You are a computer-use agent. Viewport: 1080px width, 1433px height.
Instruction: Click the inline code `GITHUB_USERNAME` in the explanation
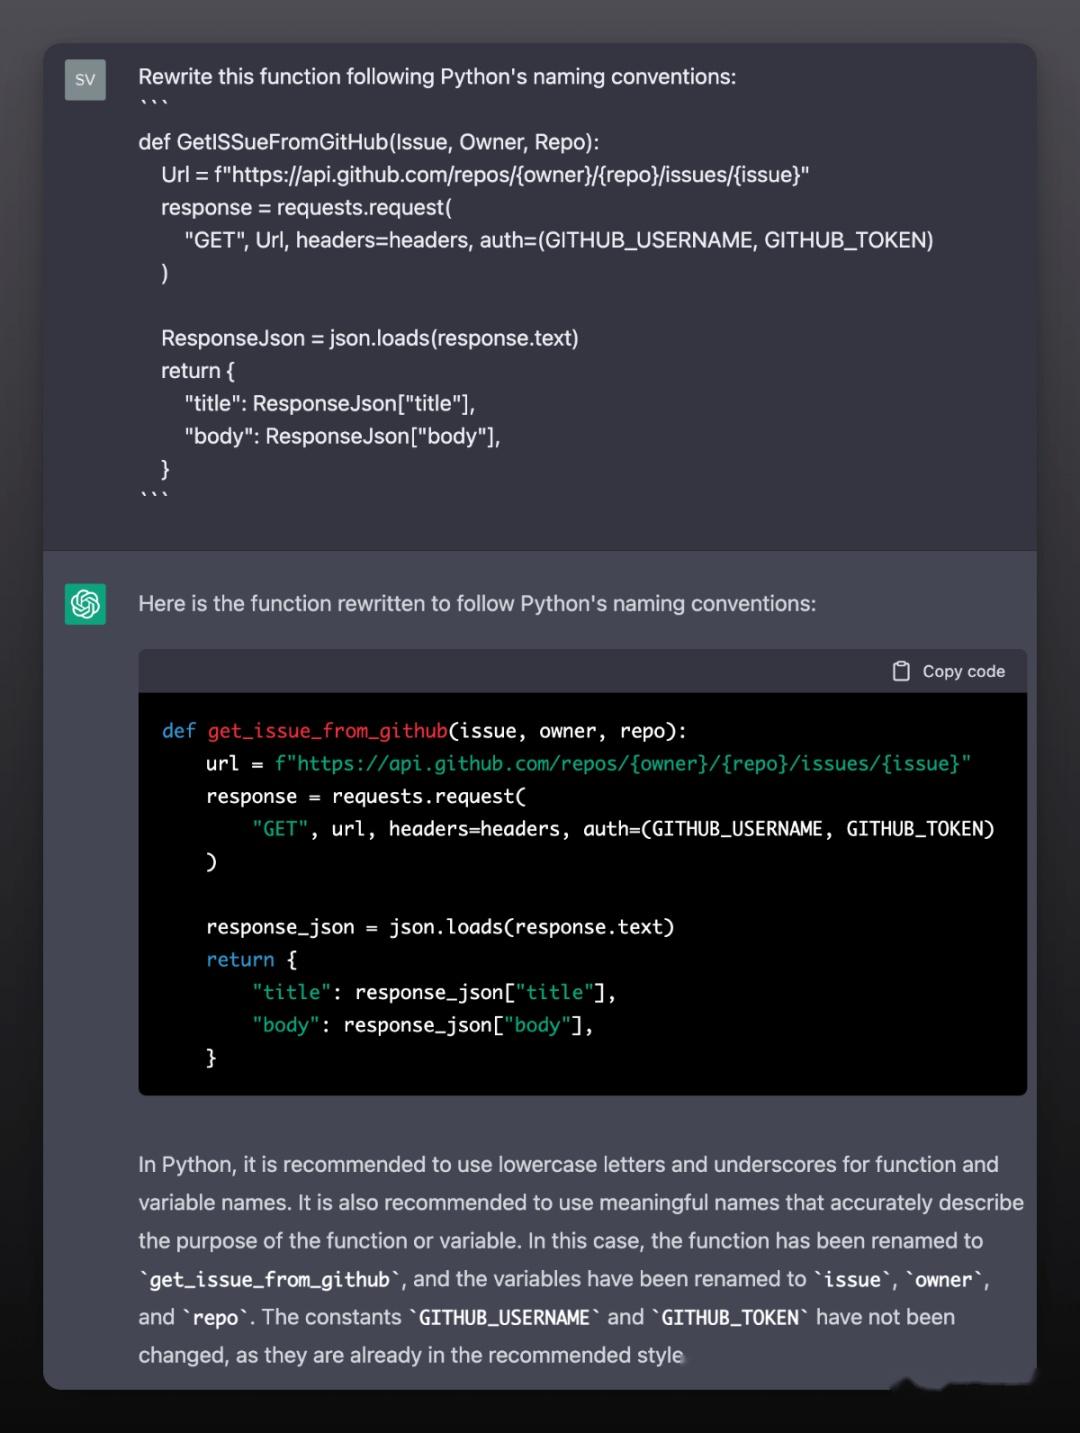(504, 1317)
